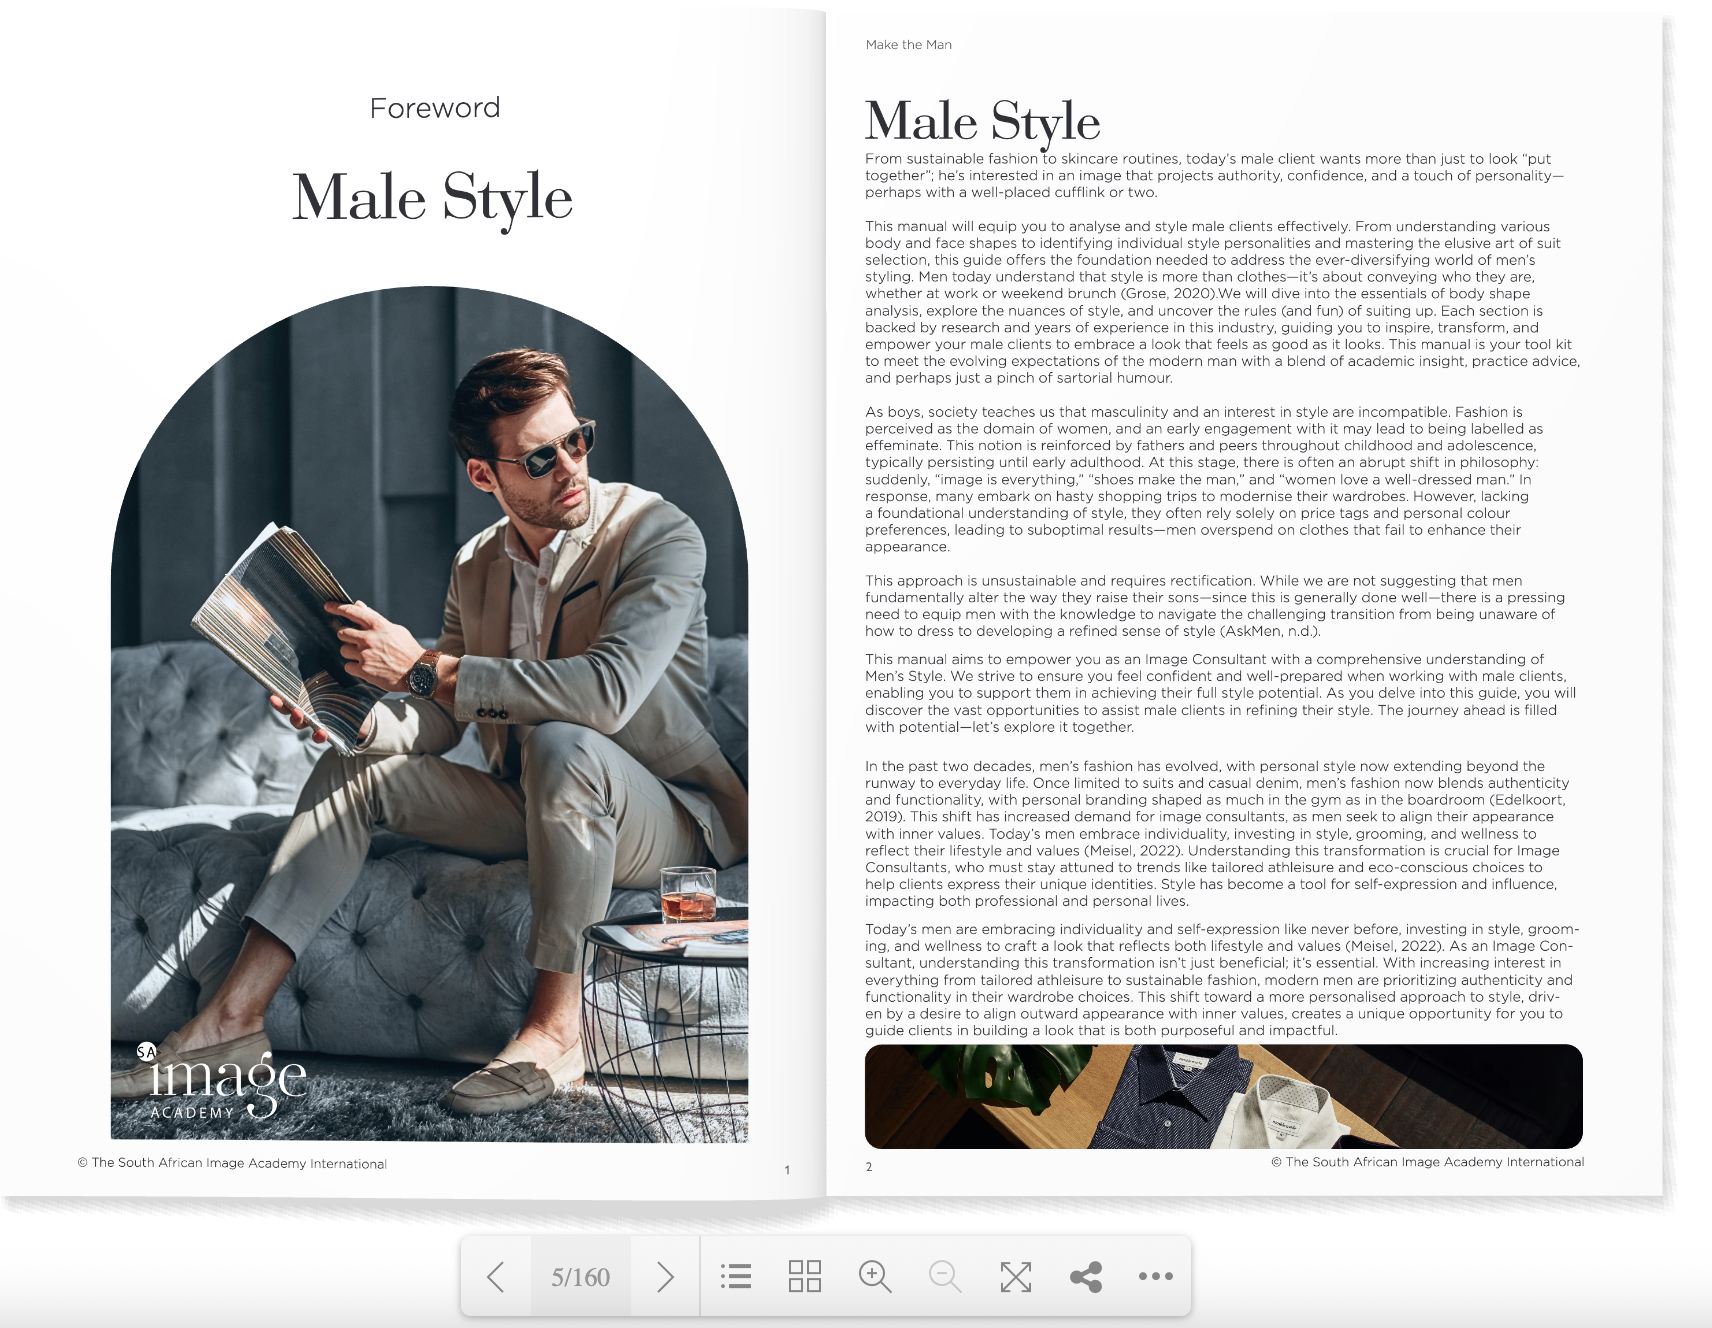The height and width of the screenshot is (1328, 1712).
Task: Share the flipbook via share icon
Action: pos(1086,1277)
